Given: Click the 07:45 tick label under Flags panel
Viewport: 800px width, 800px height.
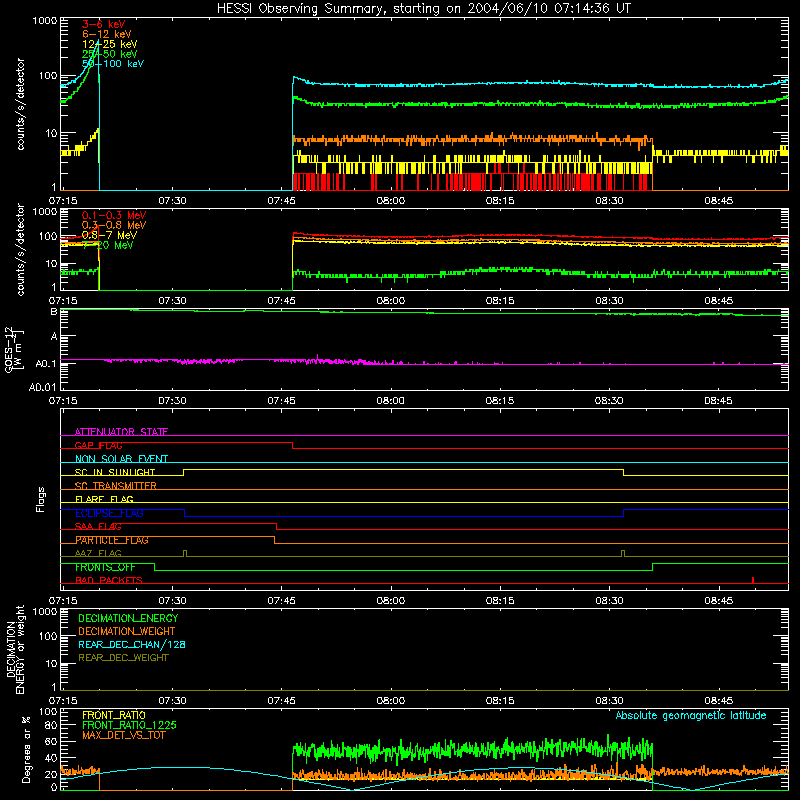Looking at the screenshot, I should coord(281,601).
